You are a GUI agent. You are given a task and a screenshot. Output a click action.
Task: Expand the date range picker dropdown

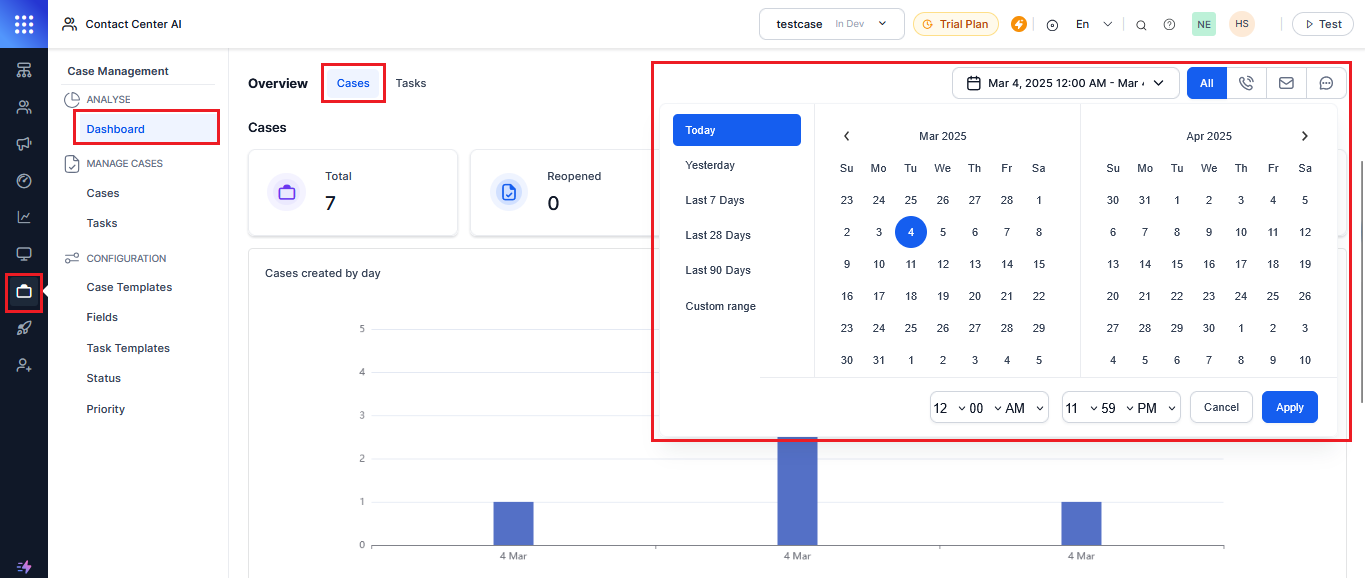tap(1065, 83)
